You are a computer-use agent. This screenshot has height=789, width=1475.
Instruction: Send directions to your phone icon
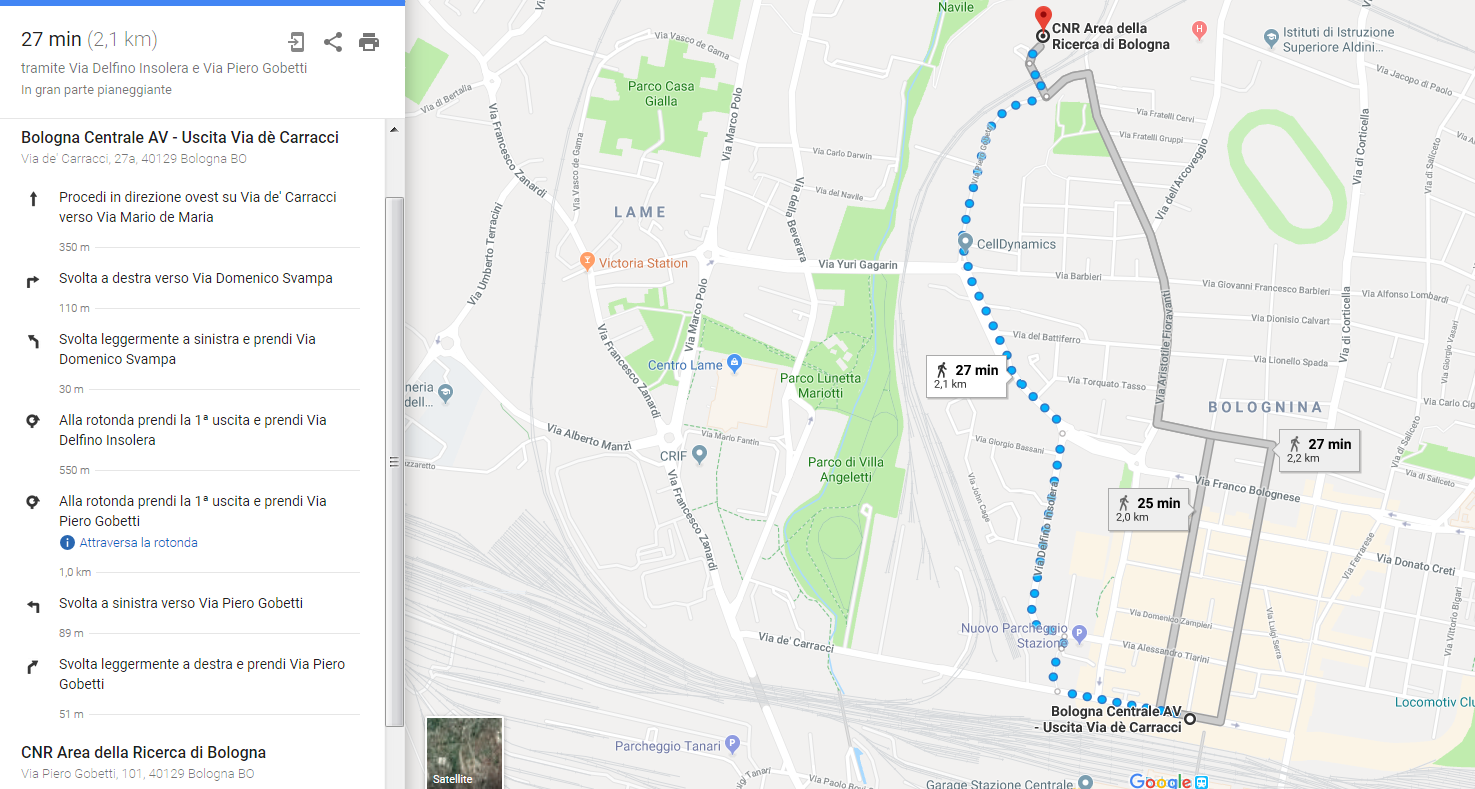click(296, 42)
